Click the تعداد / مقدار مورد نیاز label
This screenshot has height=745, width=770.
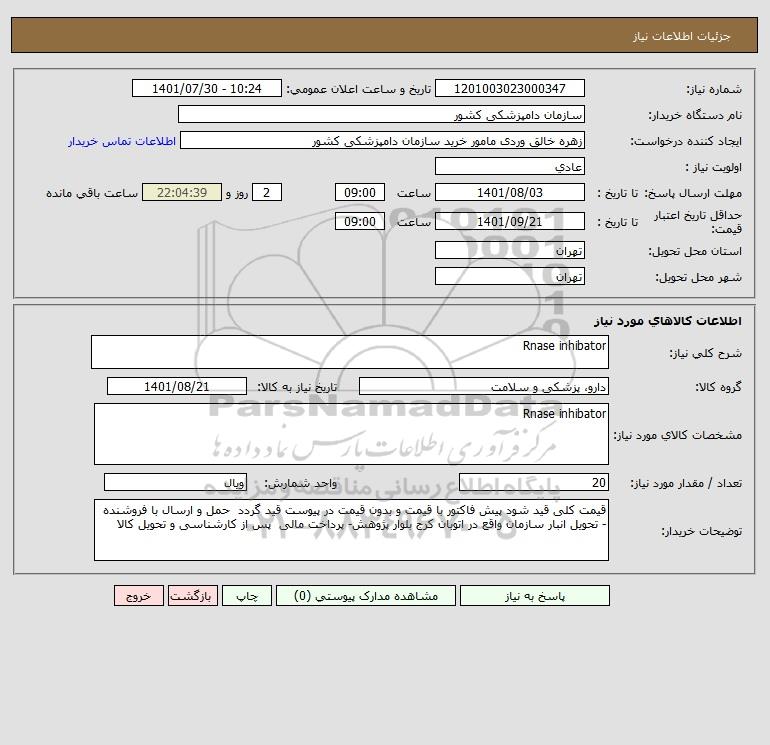[686, 483]
